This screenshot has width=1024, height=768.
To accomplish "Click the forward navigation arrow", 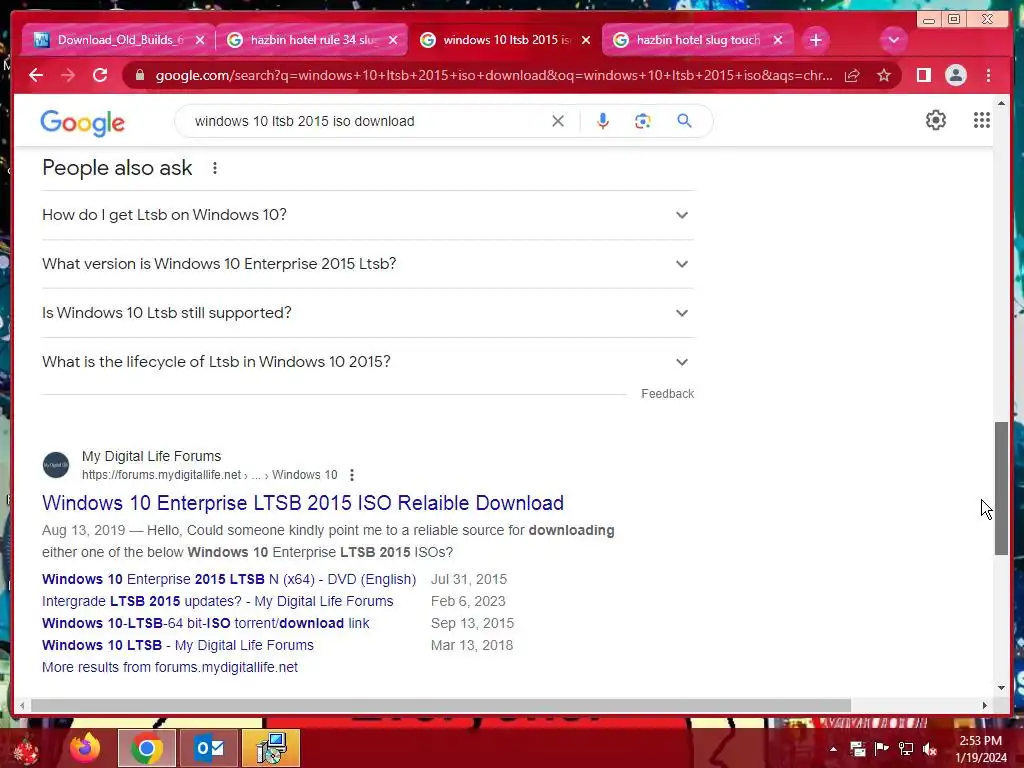I will 68,75.
